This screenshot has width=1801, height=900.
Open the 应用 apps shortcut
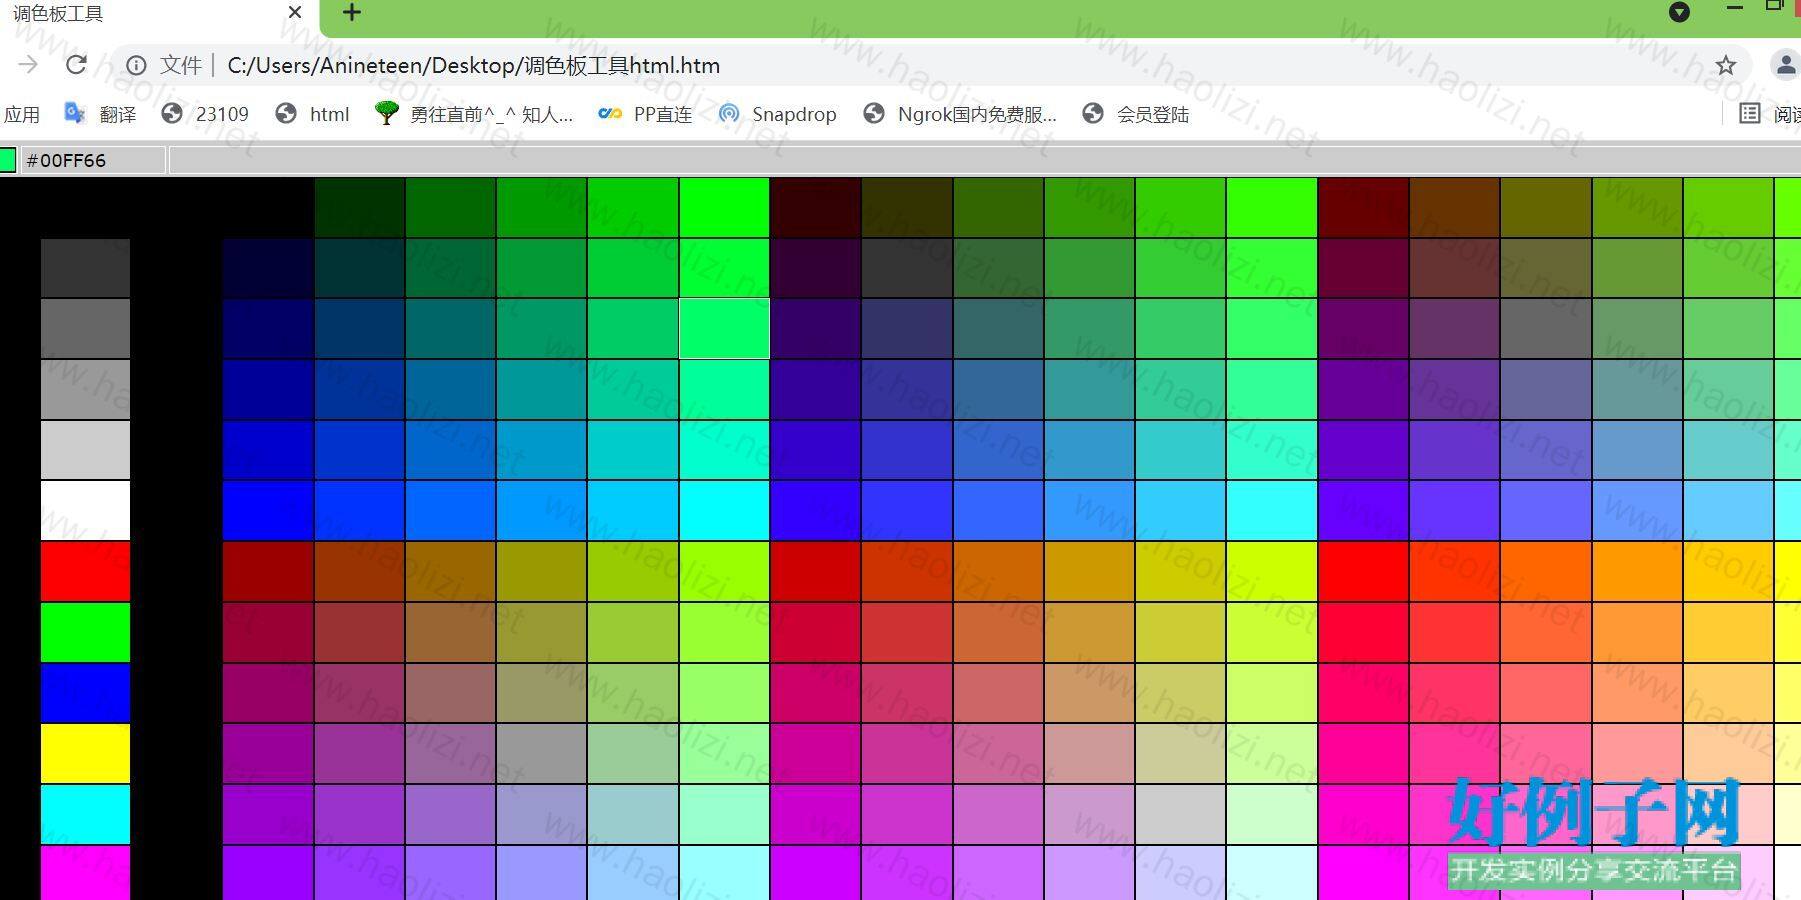pos(21,114)
